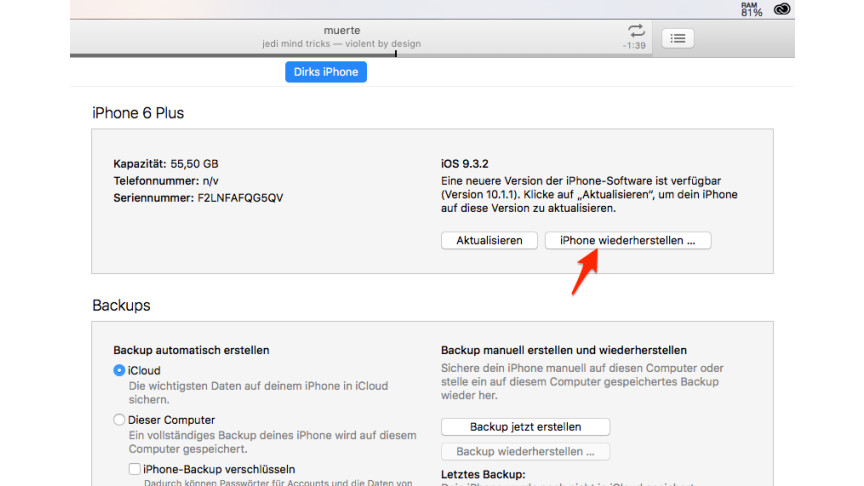Click the Letztes Backup label

pos(483,474)
